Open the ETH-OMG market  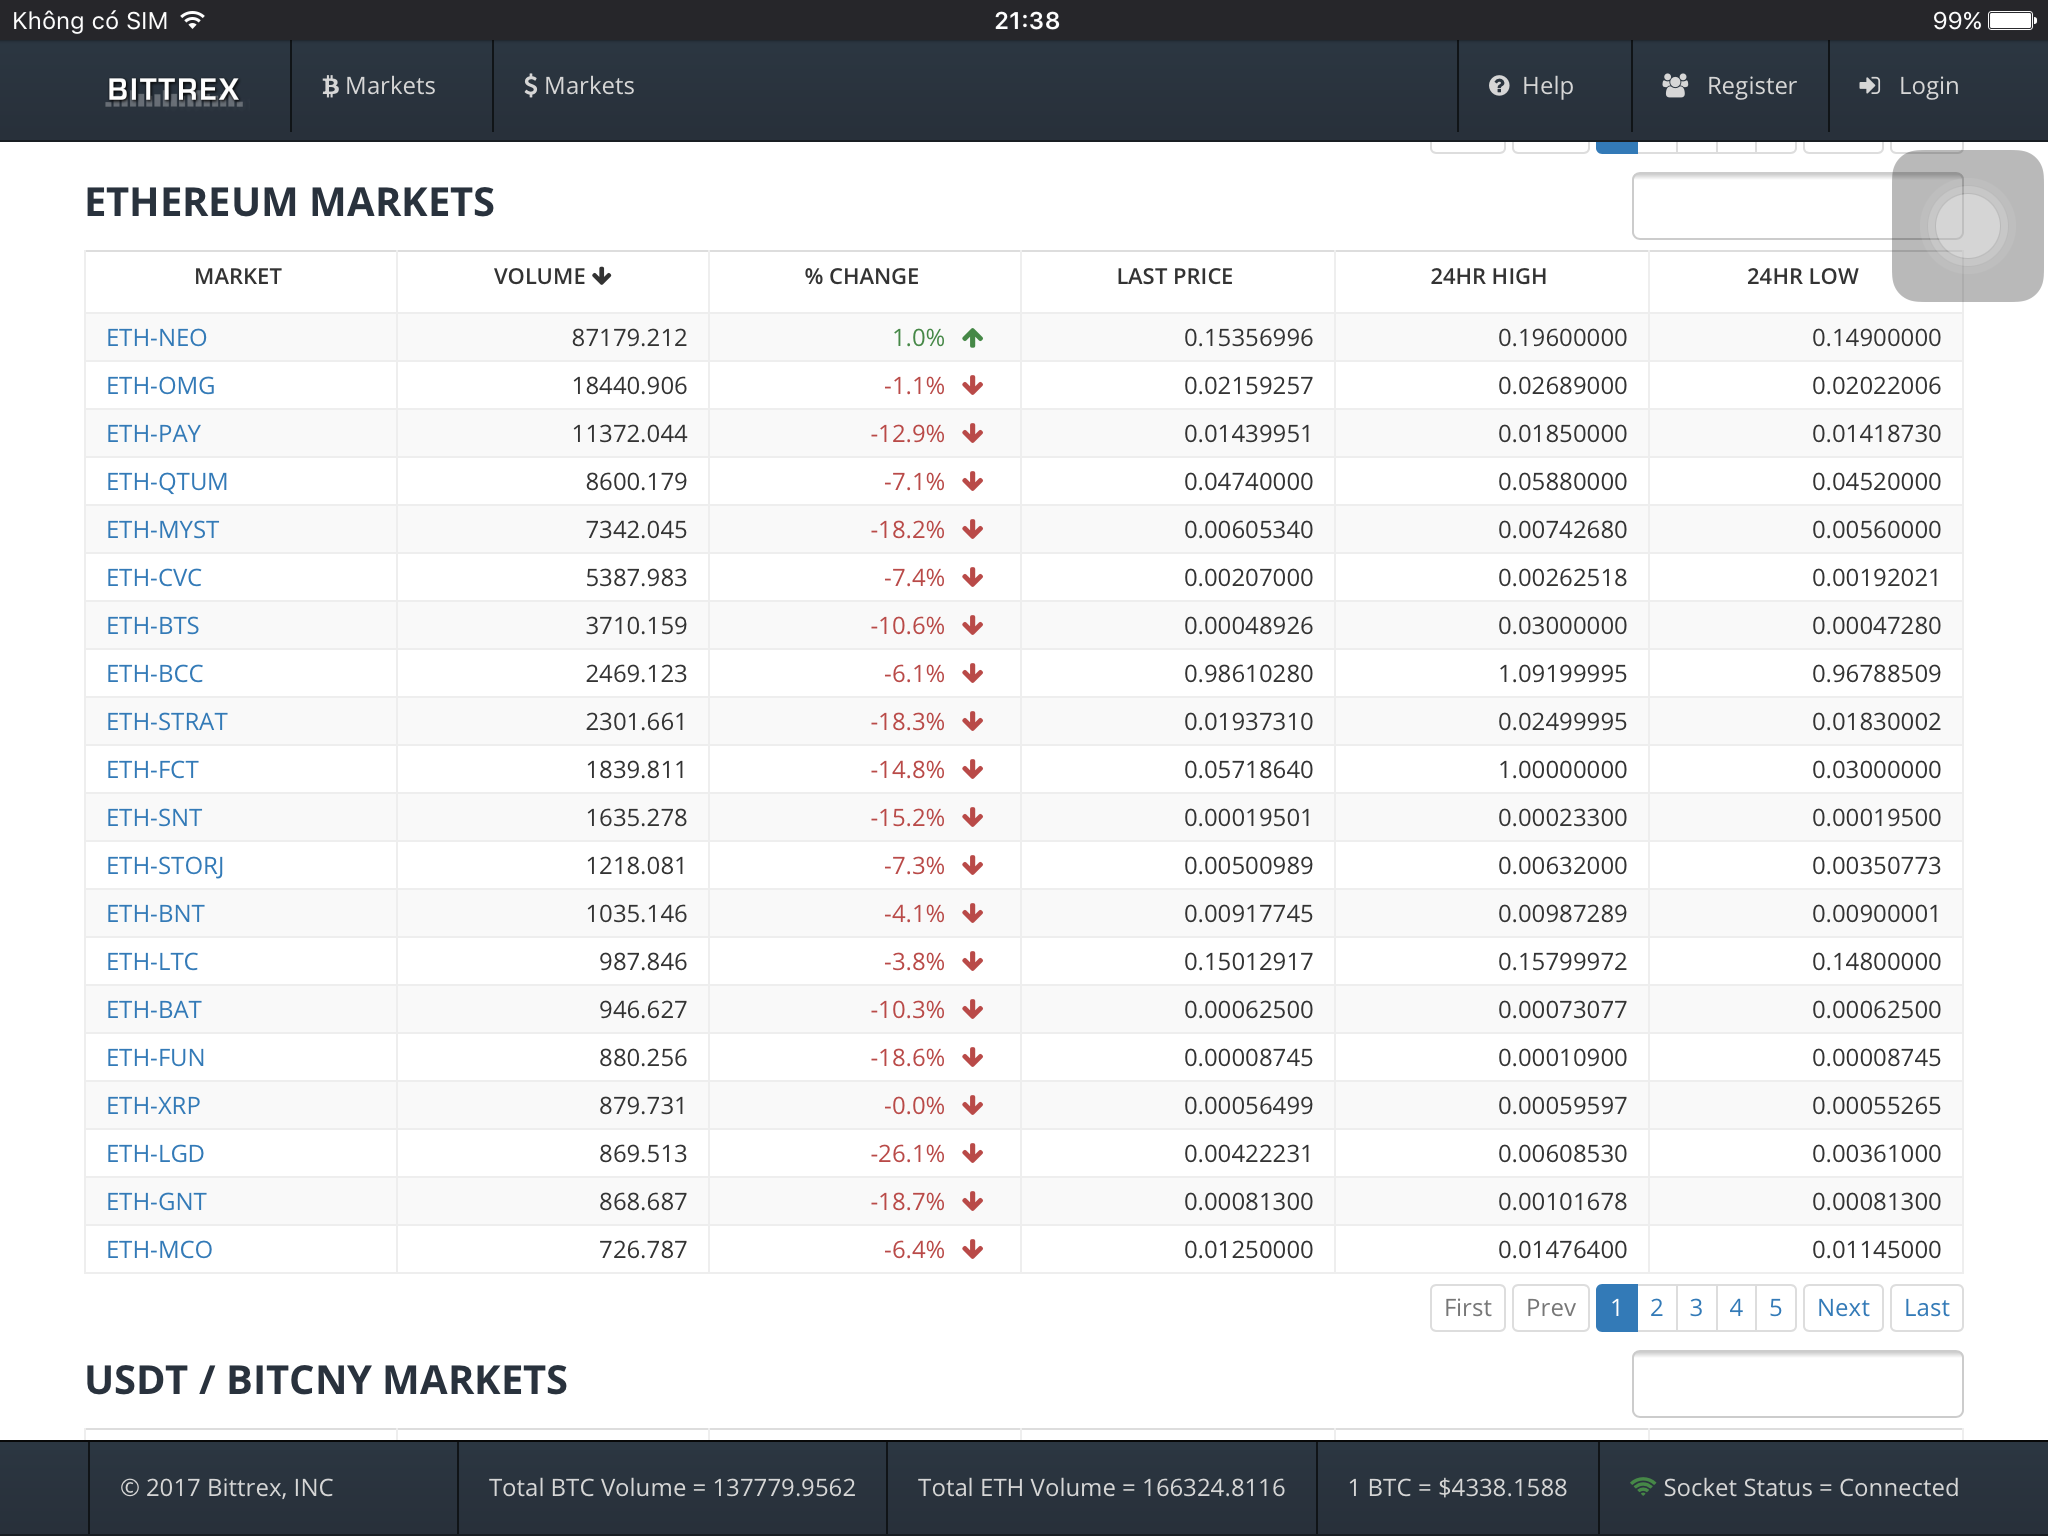161,386
